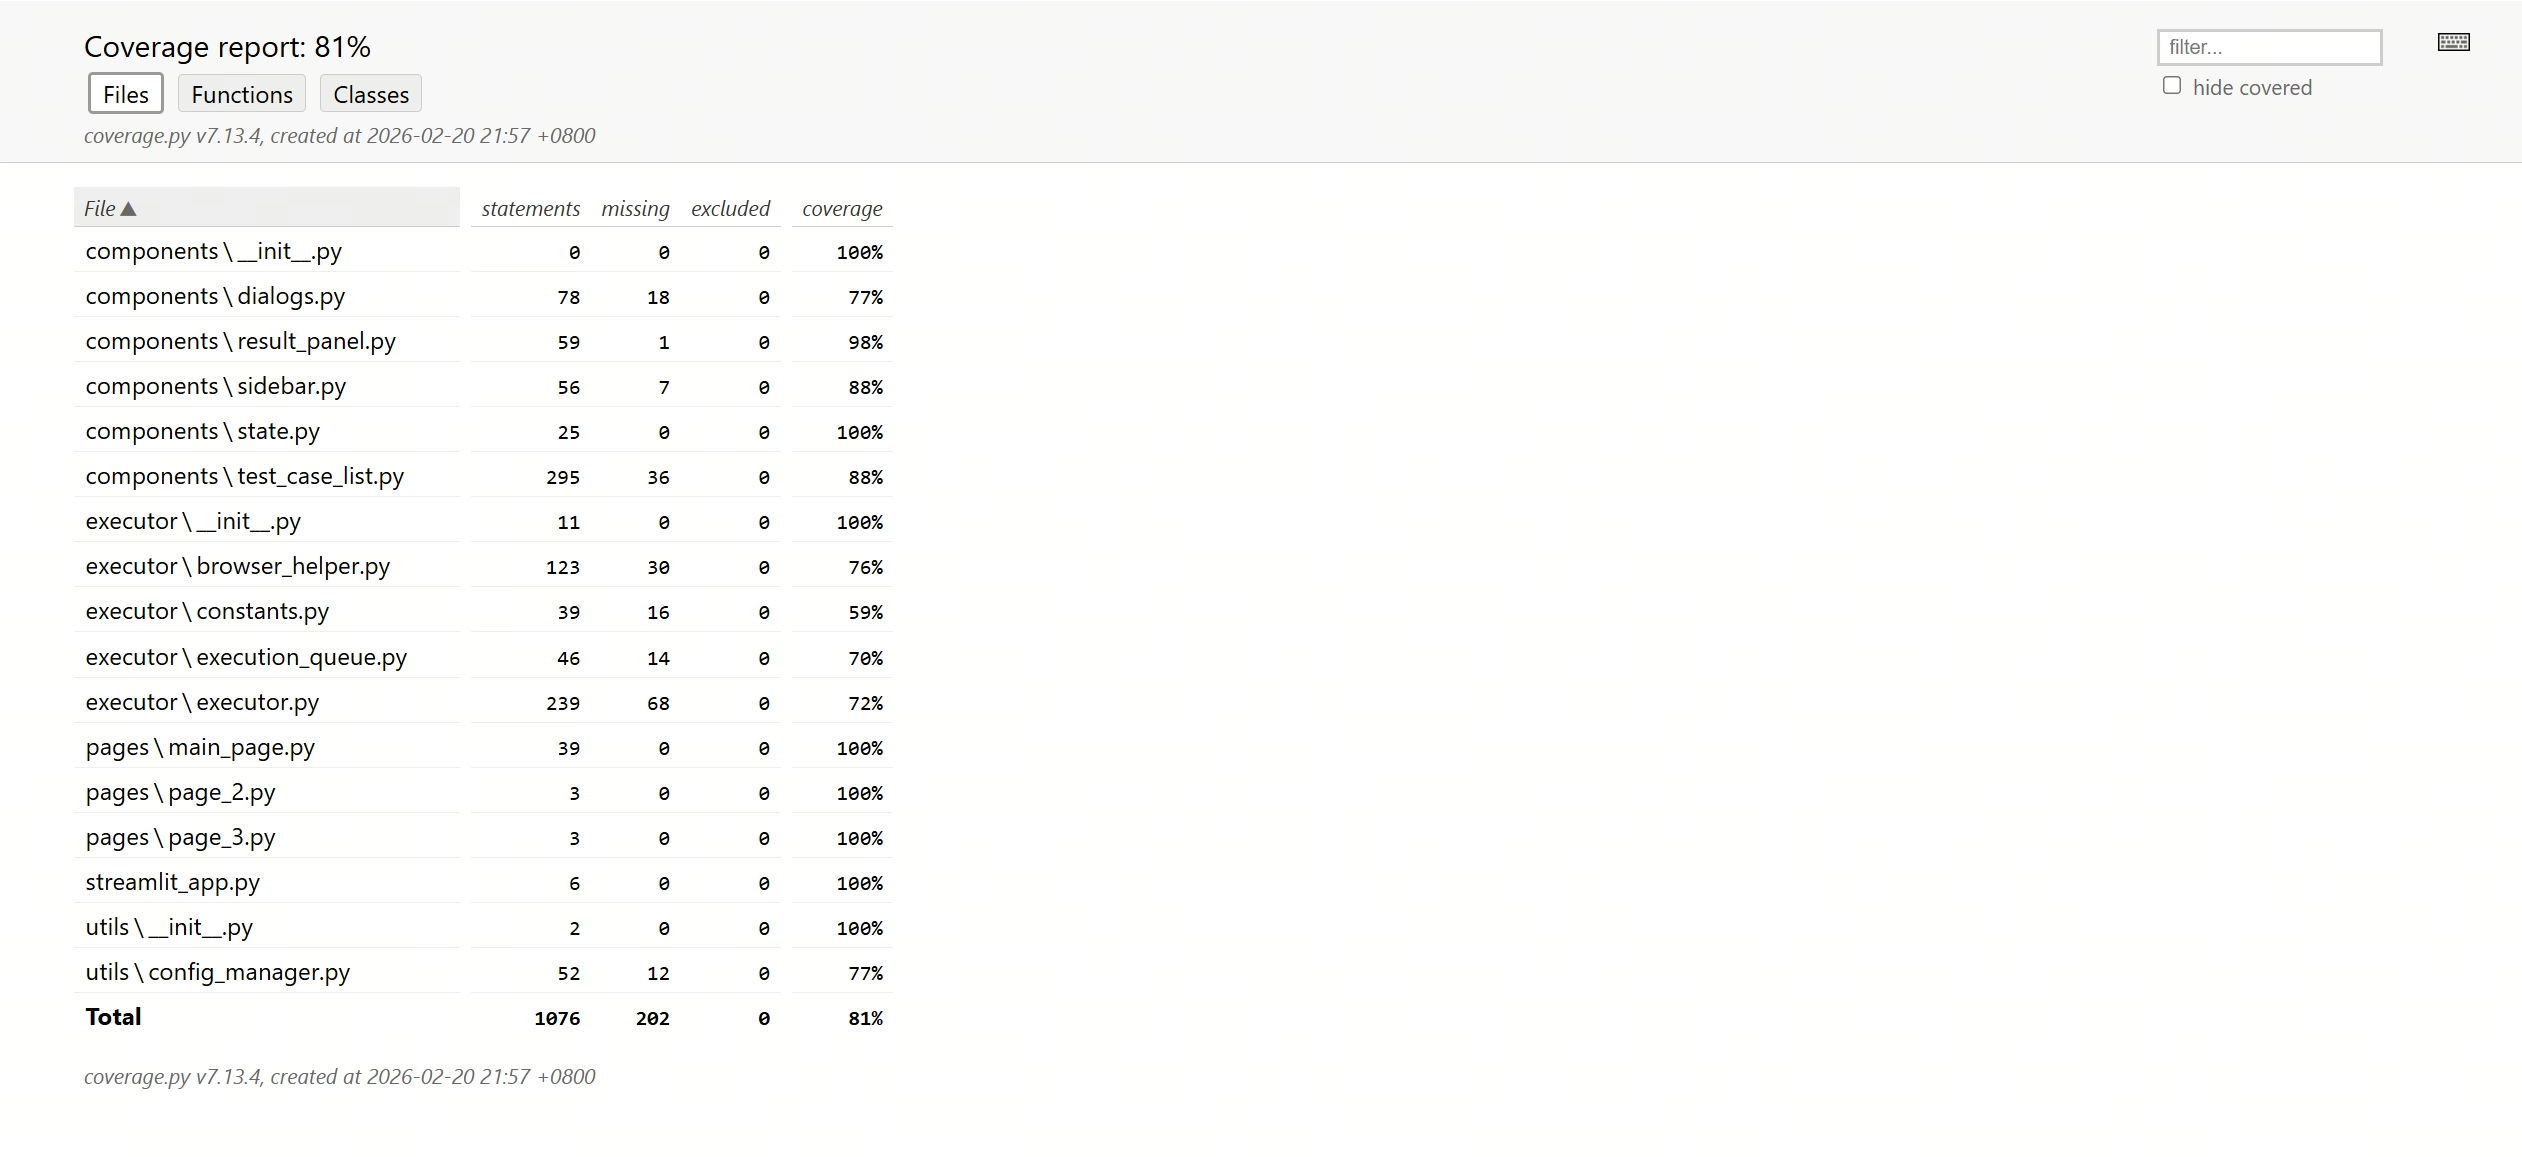
Task: Open executor\executor.py coverage details
Action: [202, 702]
